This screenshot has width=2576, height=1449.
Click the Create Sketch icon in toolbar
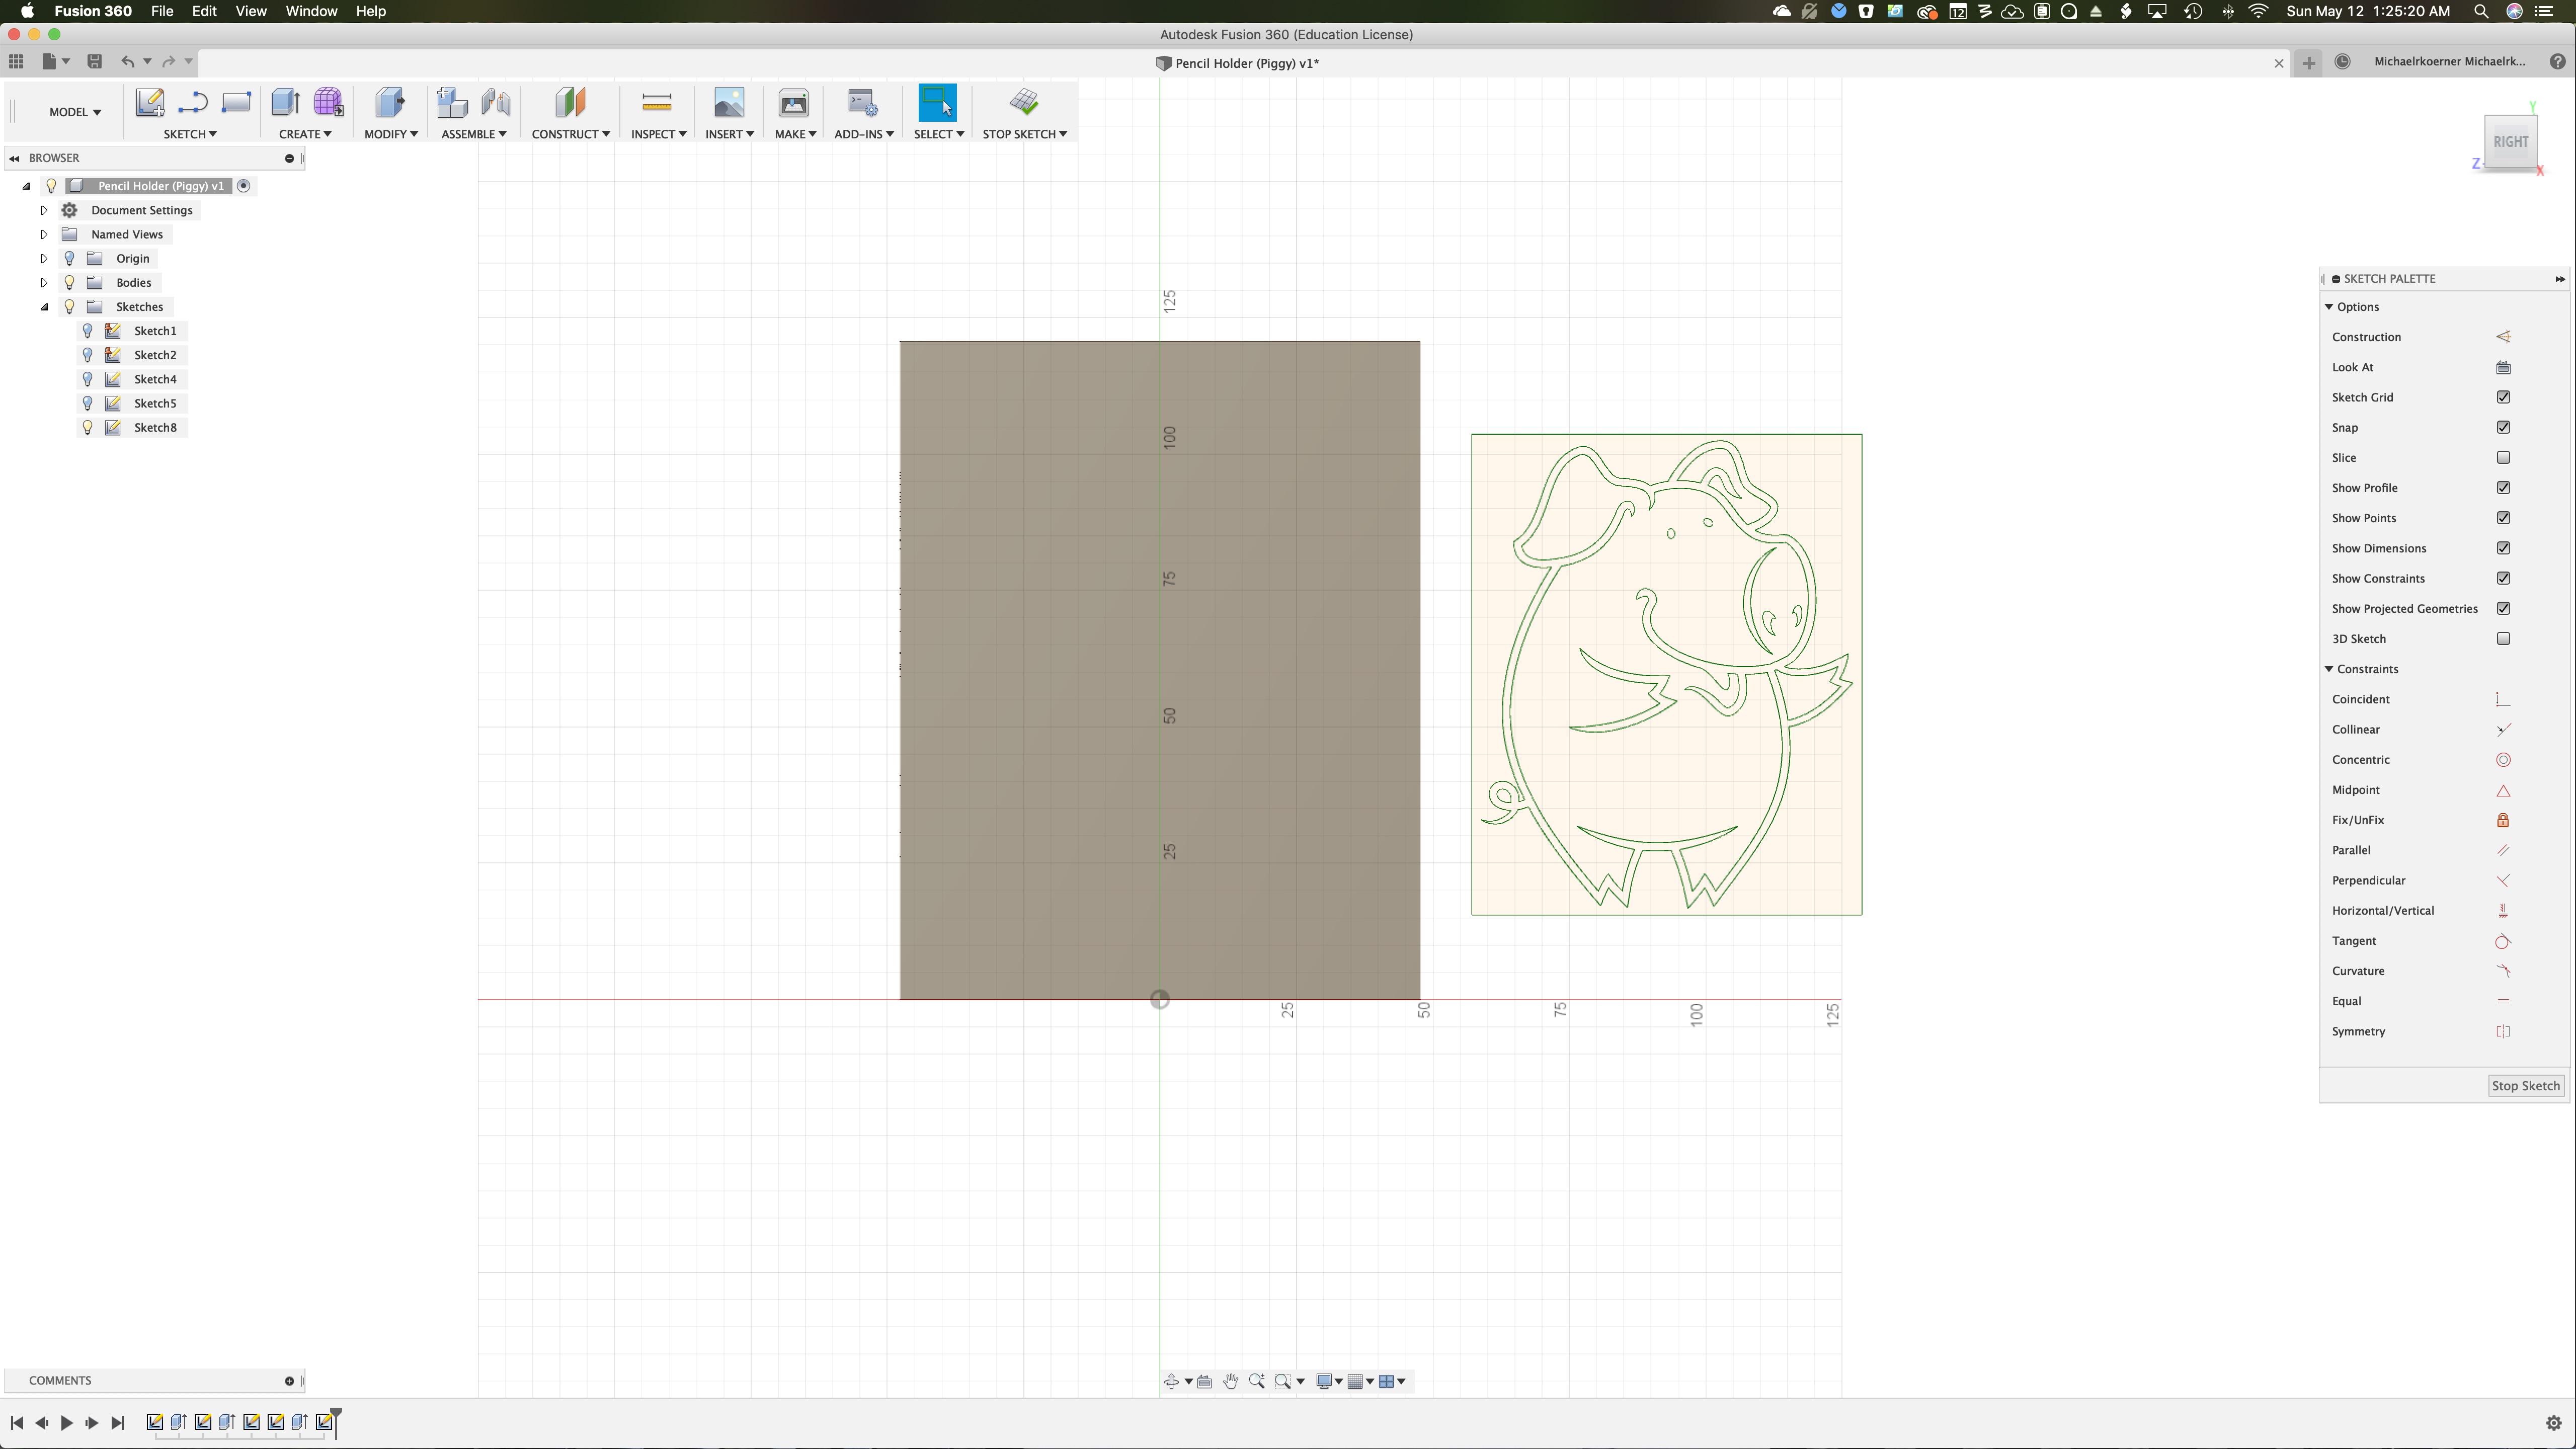click(150, 102)
